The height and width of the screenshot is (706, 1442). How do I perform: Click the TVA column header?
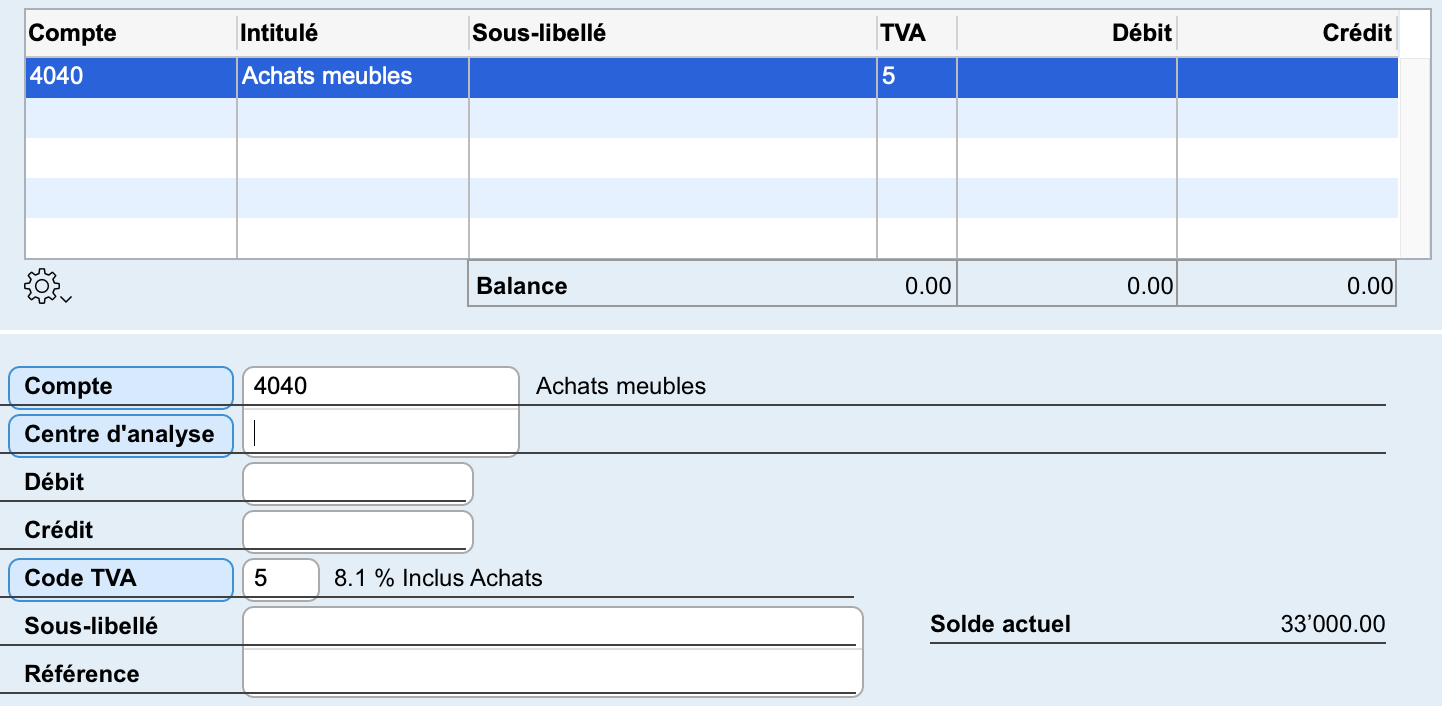tap(916, 33)
